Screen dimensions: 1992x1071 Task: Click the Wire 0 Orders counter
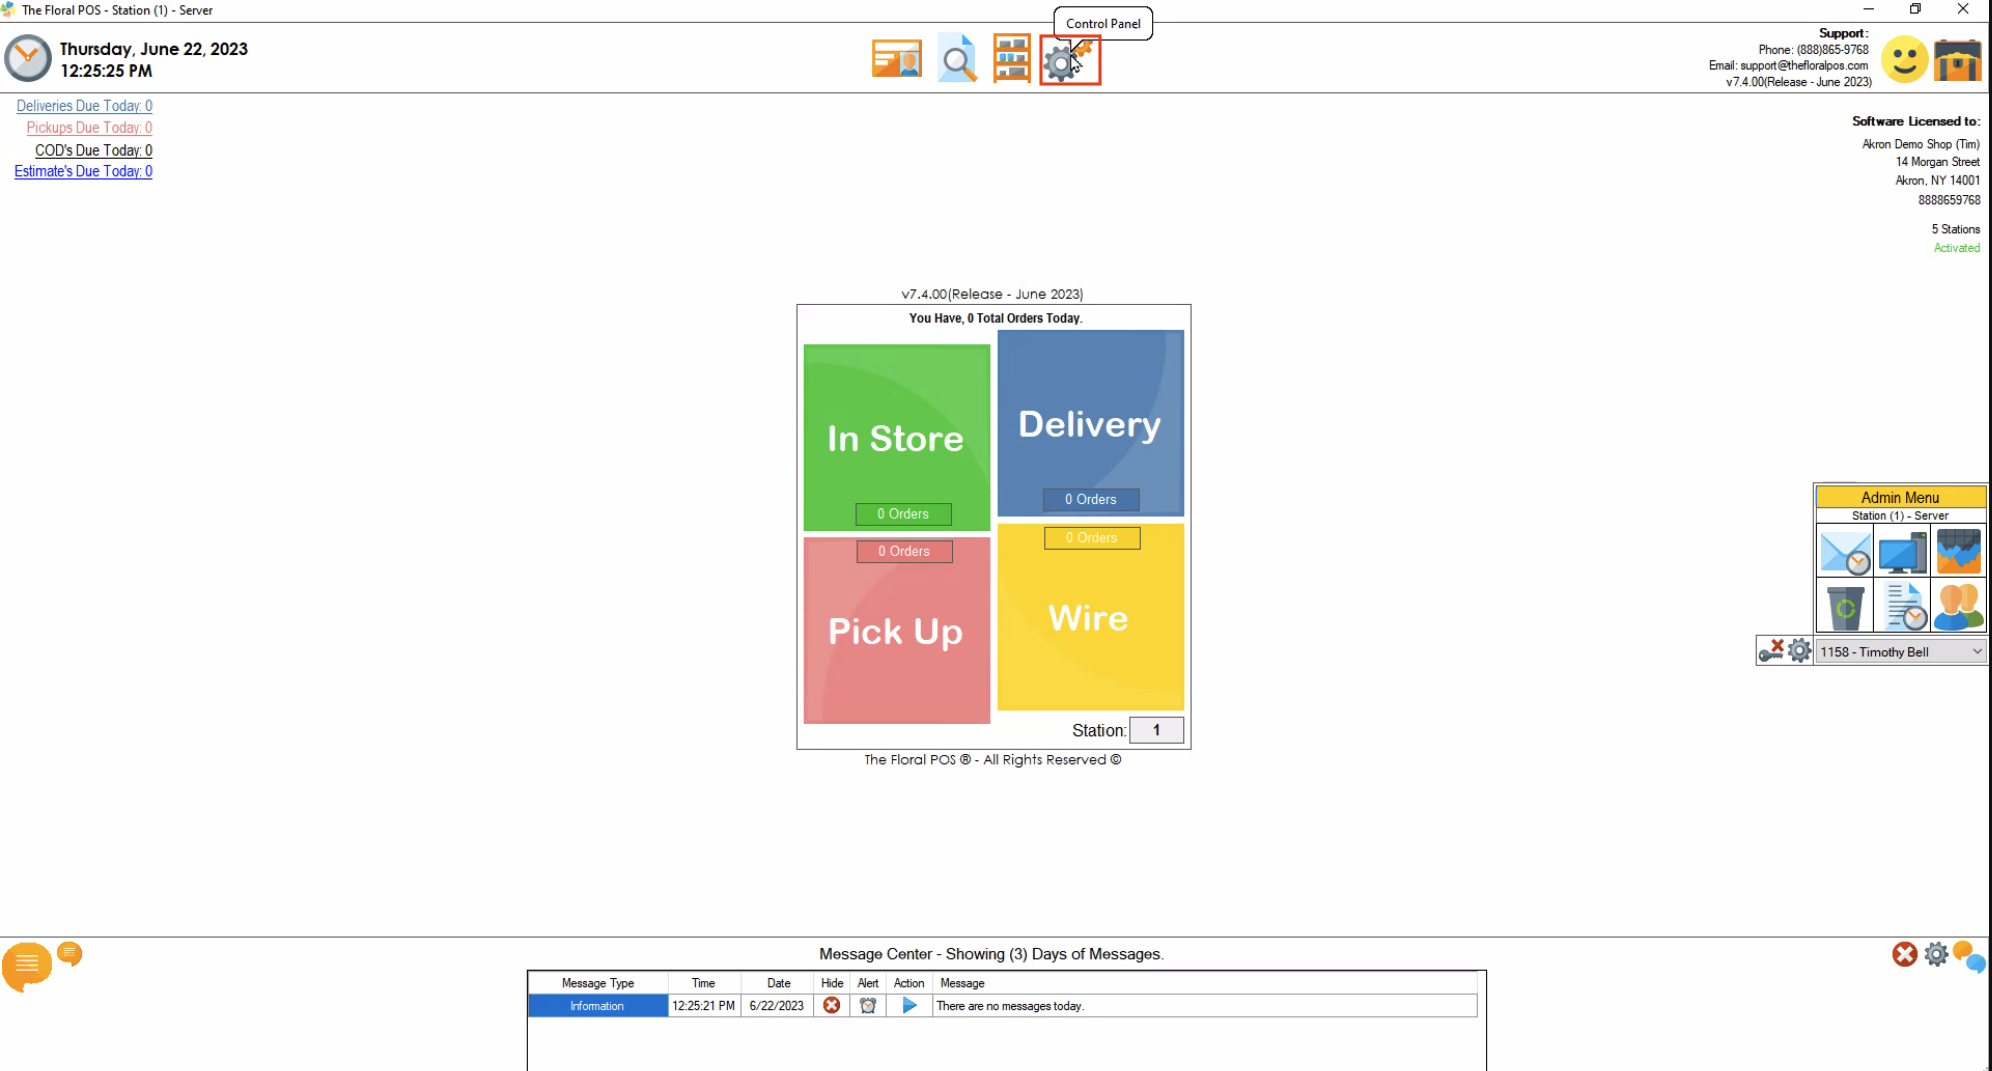(1091, 538)
